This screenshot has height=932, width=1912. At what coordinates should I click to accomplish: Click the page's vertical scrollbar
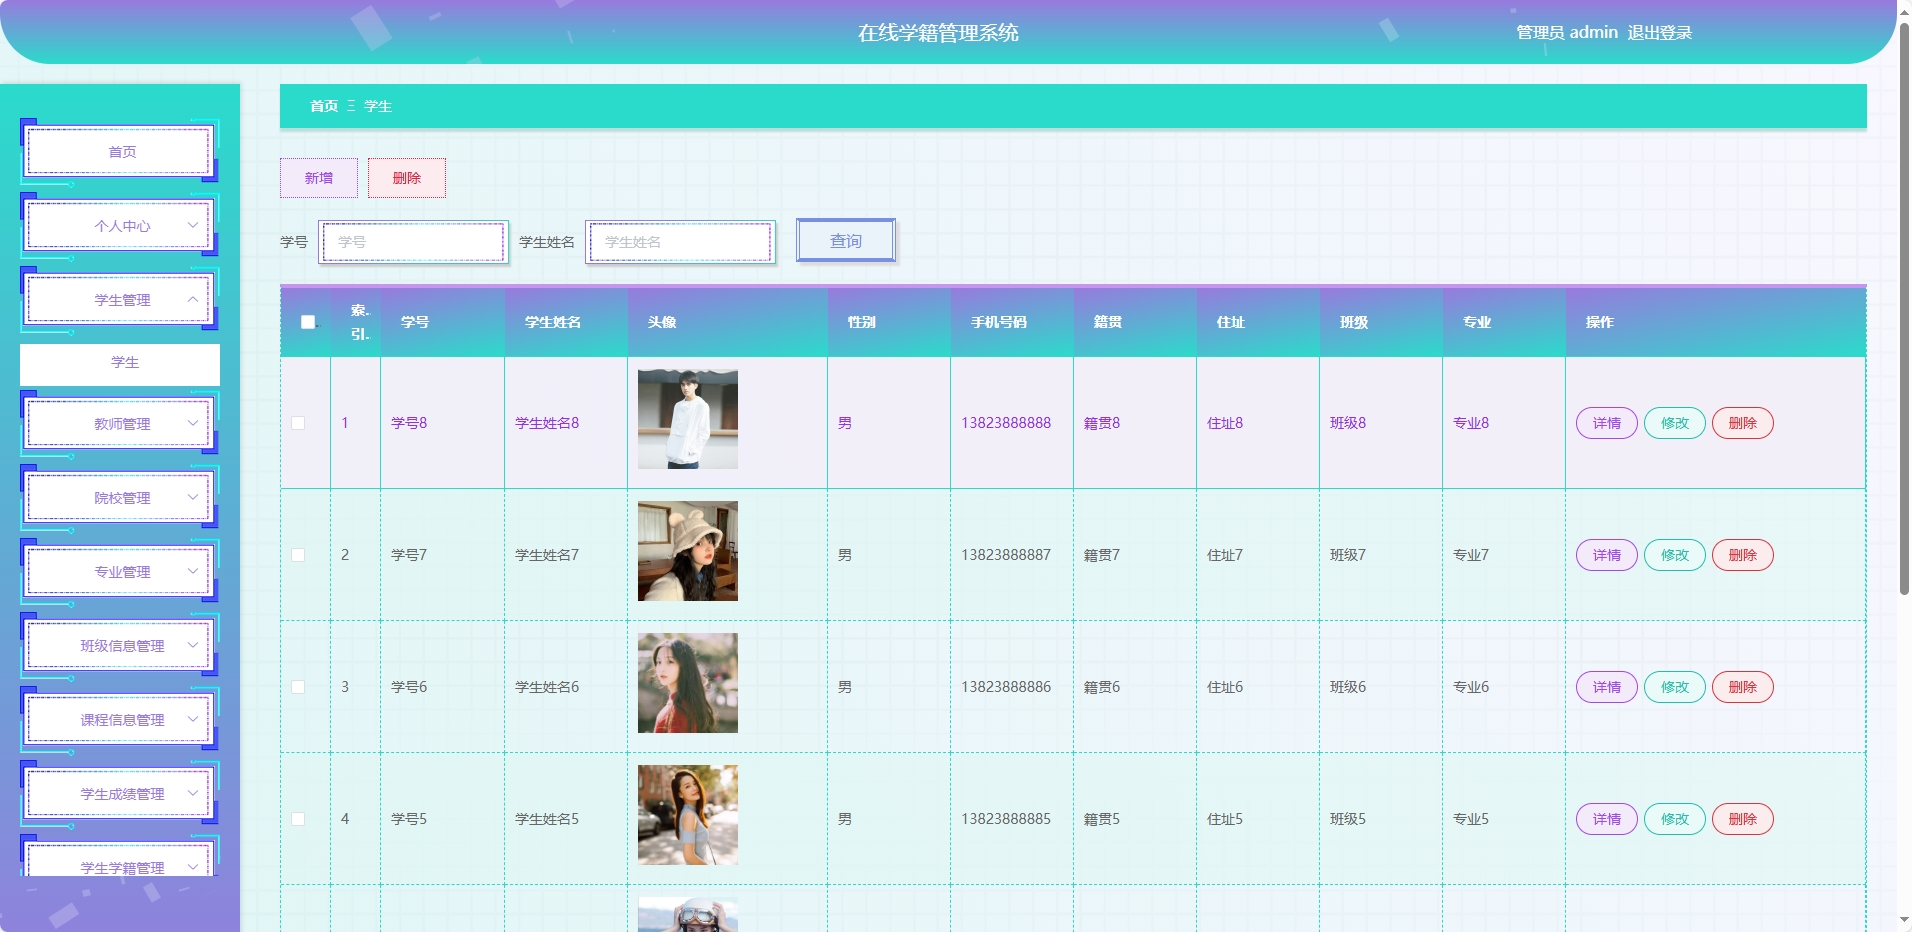(x=1904, y=310)
